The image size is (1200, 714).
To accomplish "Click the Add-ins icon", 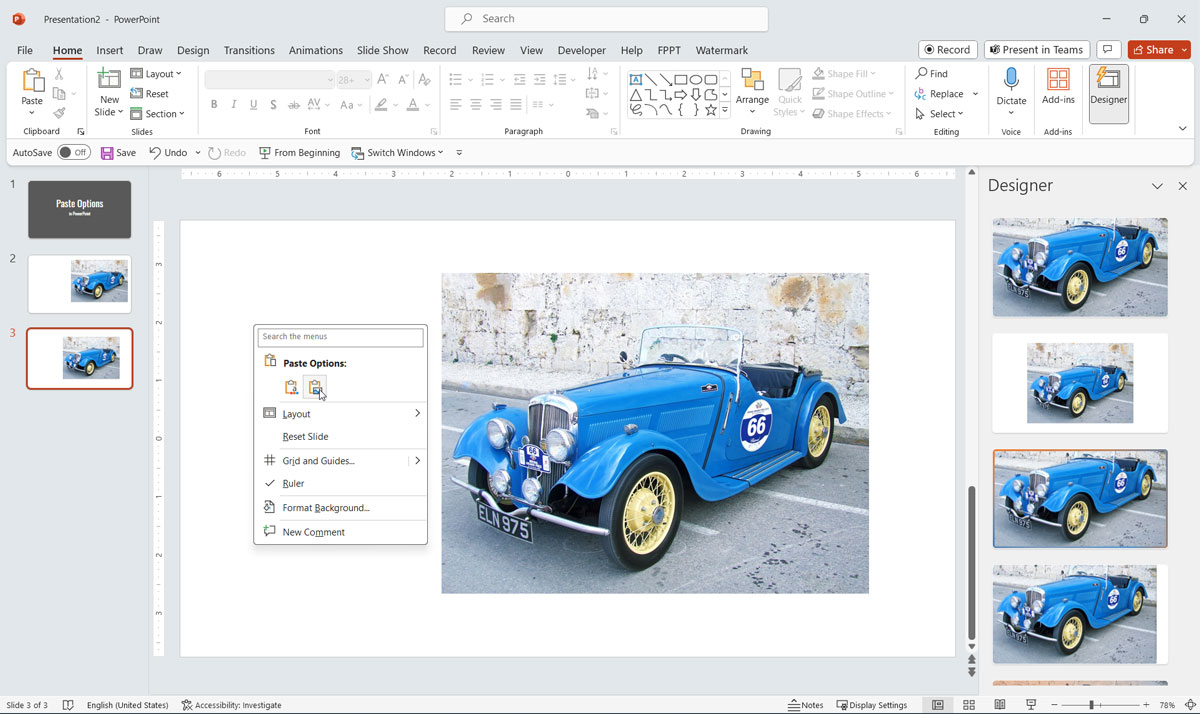I will pyautogui.click(x=1058, y=93).
